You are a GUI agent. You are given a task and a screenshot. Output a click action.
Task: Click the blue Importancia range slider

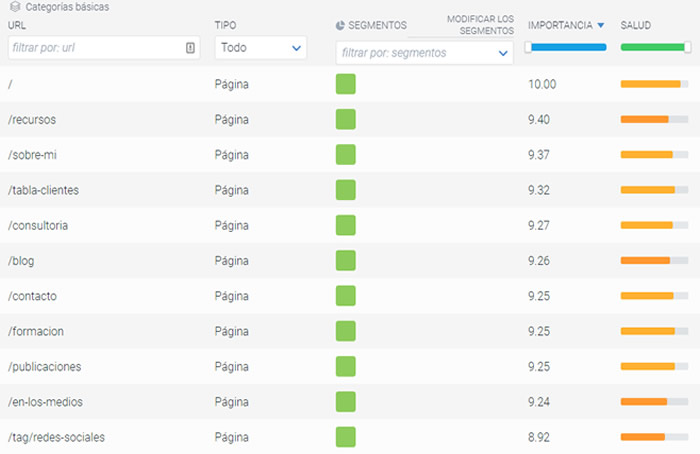coord(566,47)
